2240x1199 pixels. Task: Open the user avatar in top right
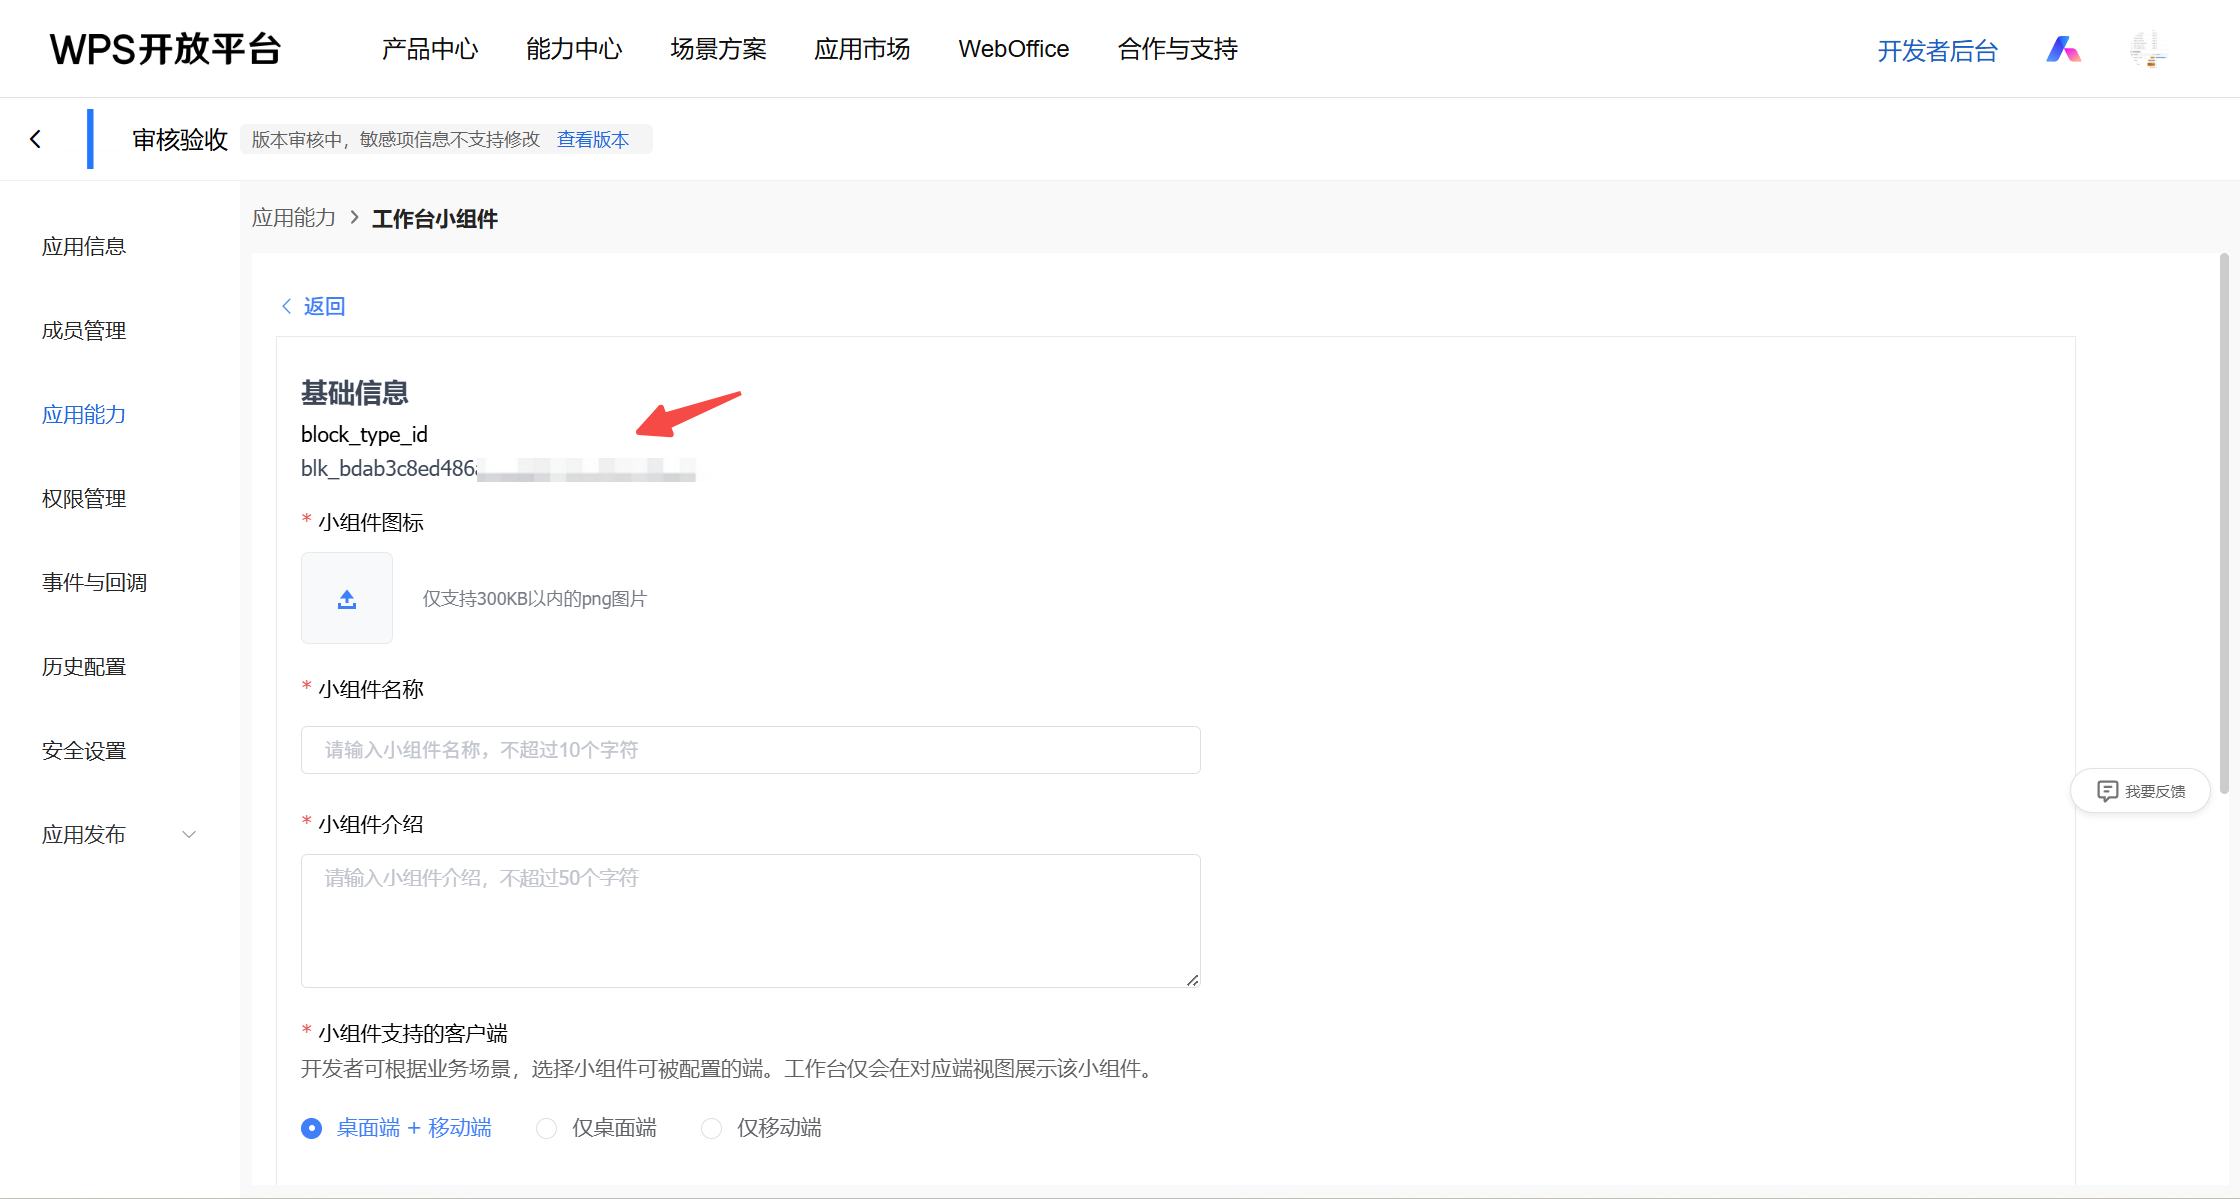pyautogui.click(x=2147, y=49)
